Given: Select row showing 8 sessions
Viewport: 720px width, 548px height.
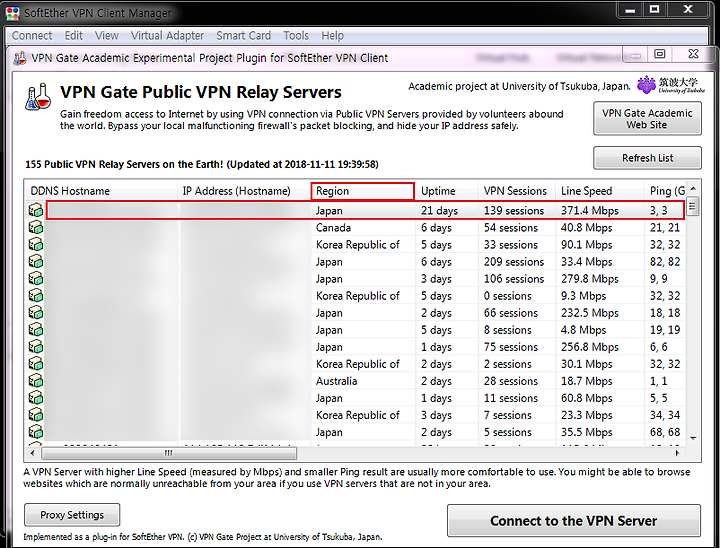Looking at the screenshot, I should coord(356,330).
